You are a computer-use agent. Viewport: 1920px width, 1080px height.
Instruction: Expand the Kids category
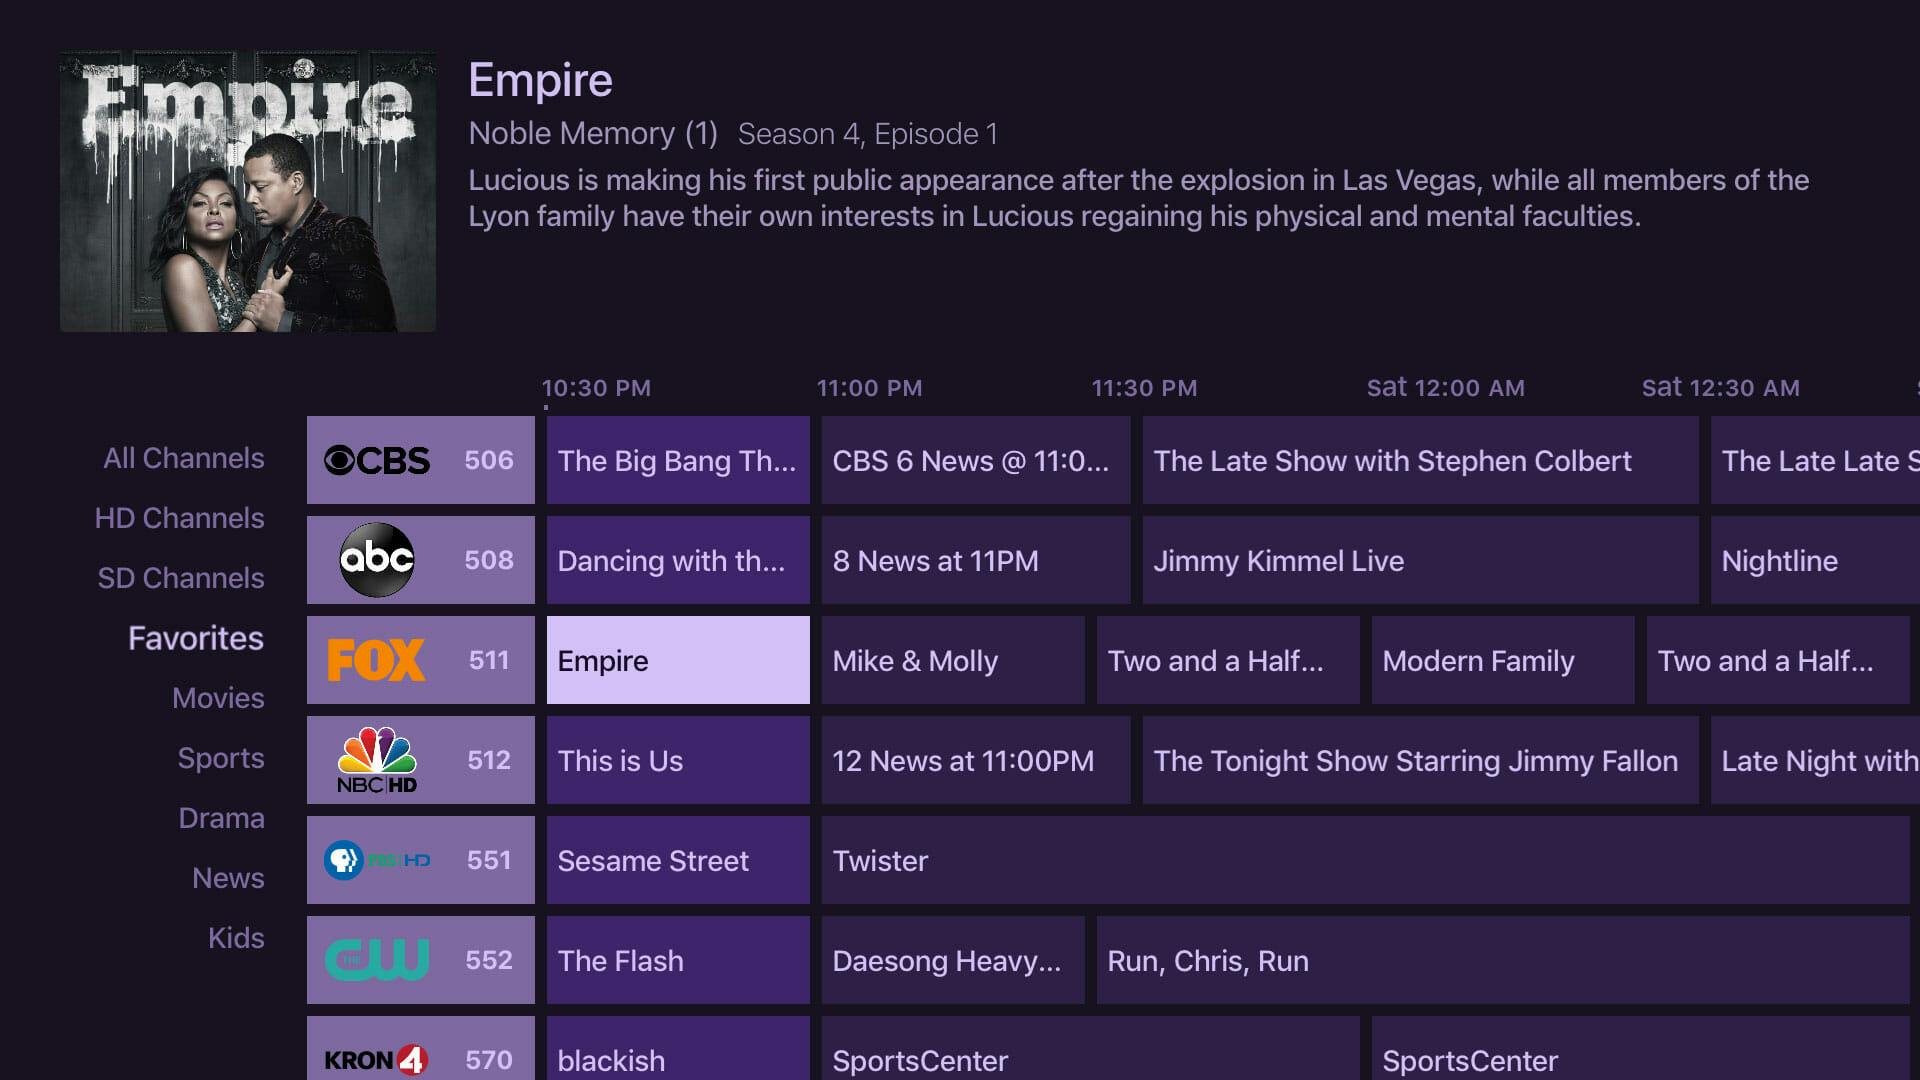coord(236,938)
